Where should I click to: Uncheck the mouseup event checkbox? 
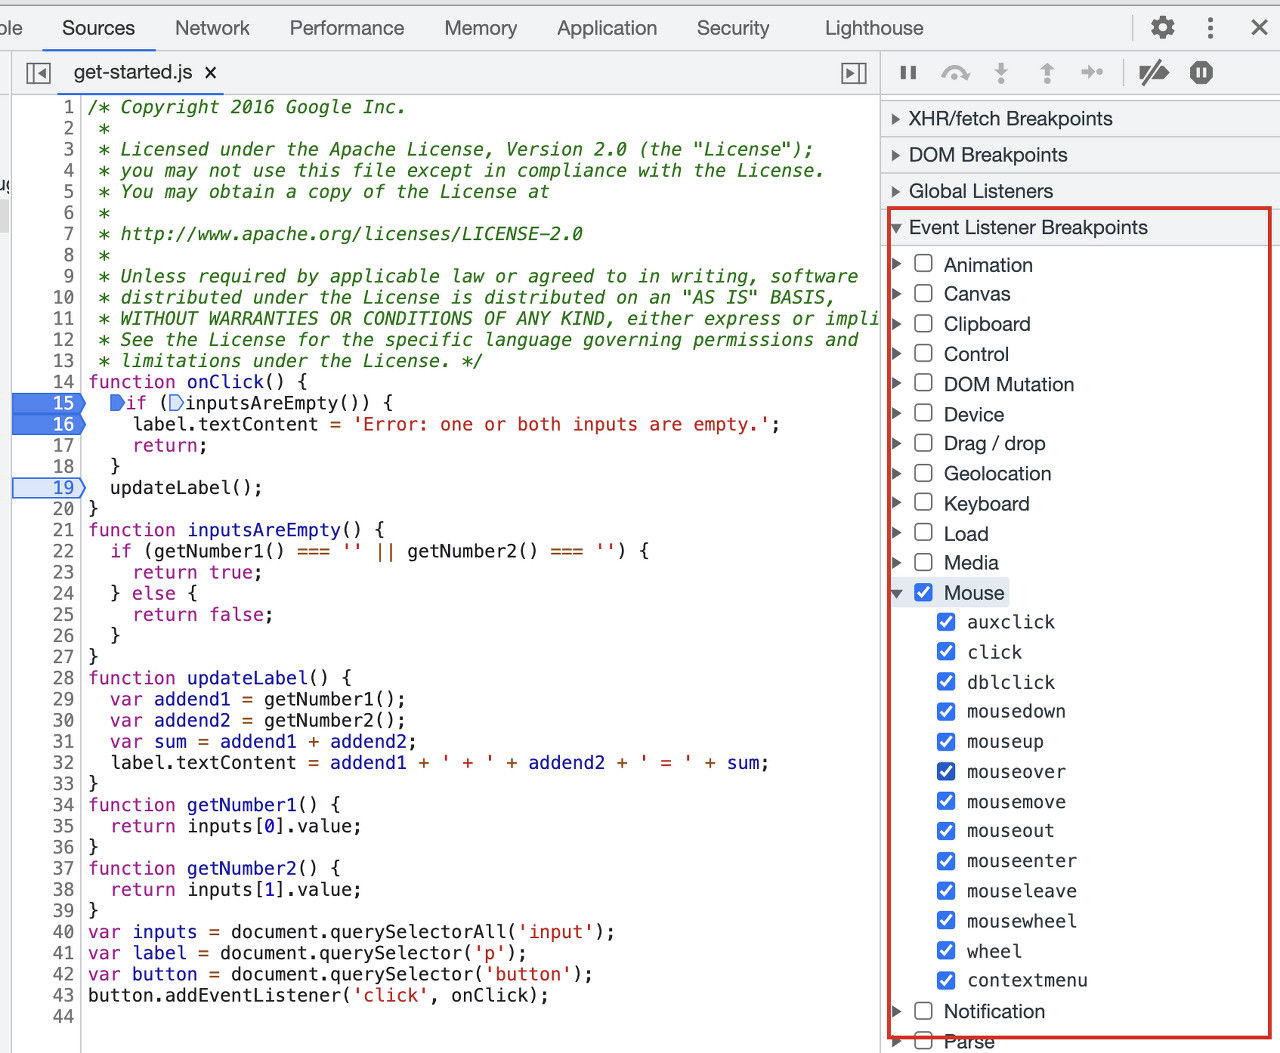click(946, 741)
